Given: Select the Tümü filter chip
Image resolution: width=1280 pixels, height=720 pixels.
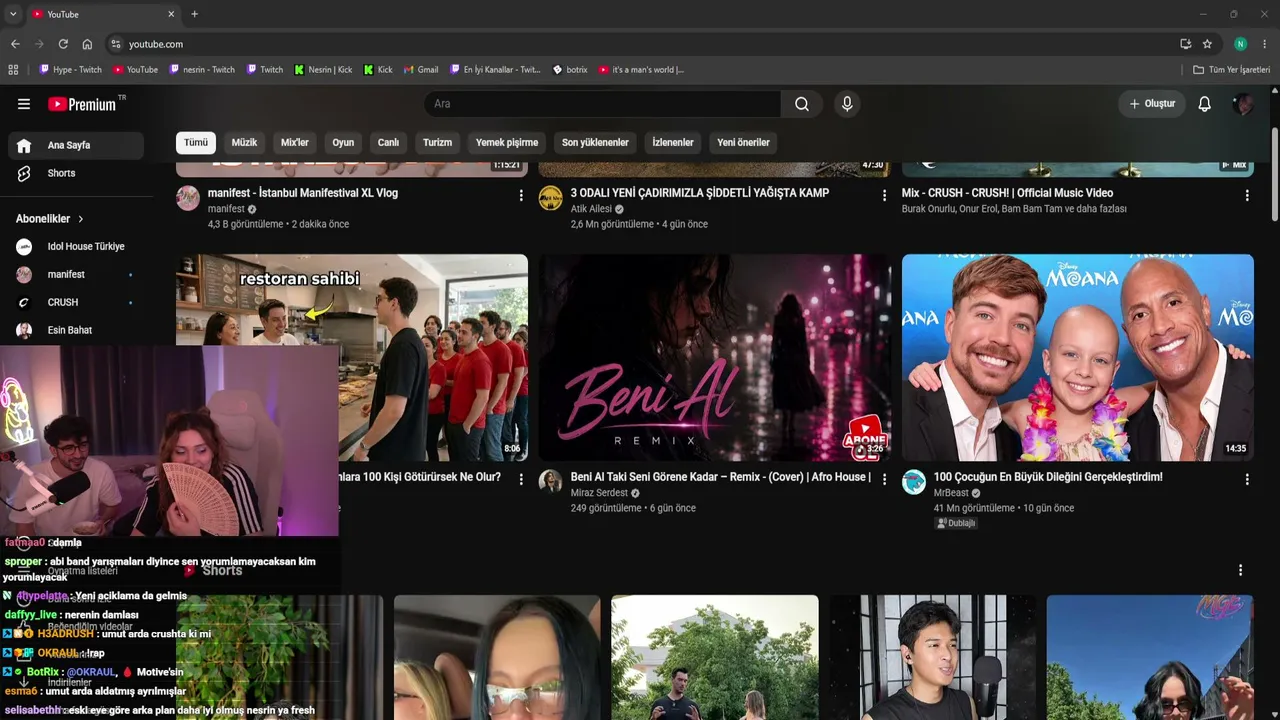Looking at the screenshot, I should point(196,143).
